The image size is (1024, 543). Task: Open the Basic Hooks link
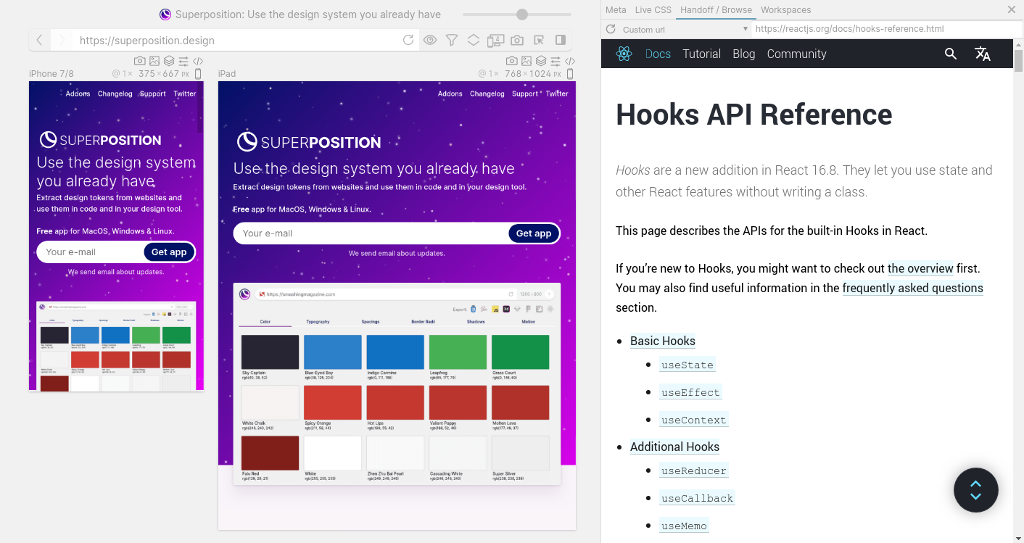[663, 341]
